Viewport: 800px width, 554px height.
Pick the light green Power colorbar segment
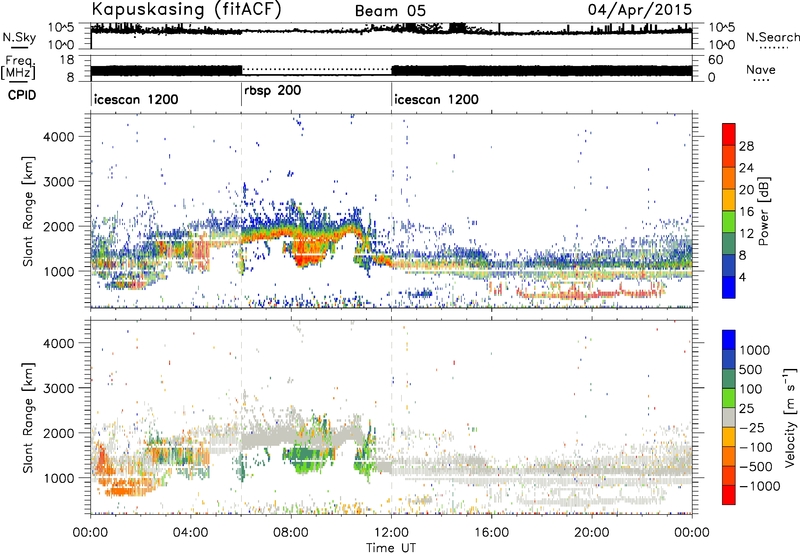click(x=729, y=221)
